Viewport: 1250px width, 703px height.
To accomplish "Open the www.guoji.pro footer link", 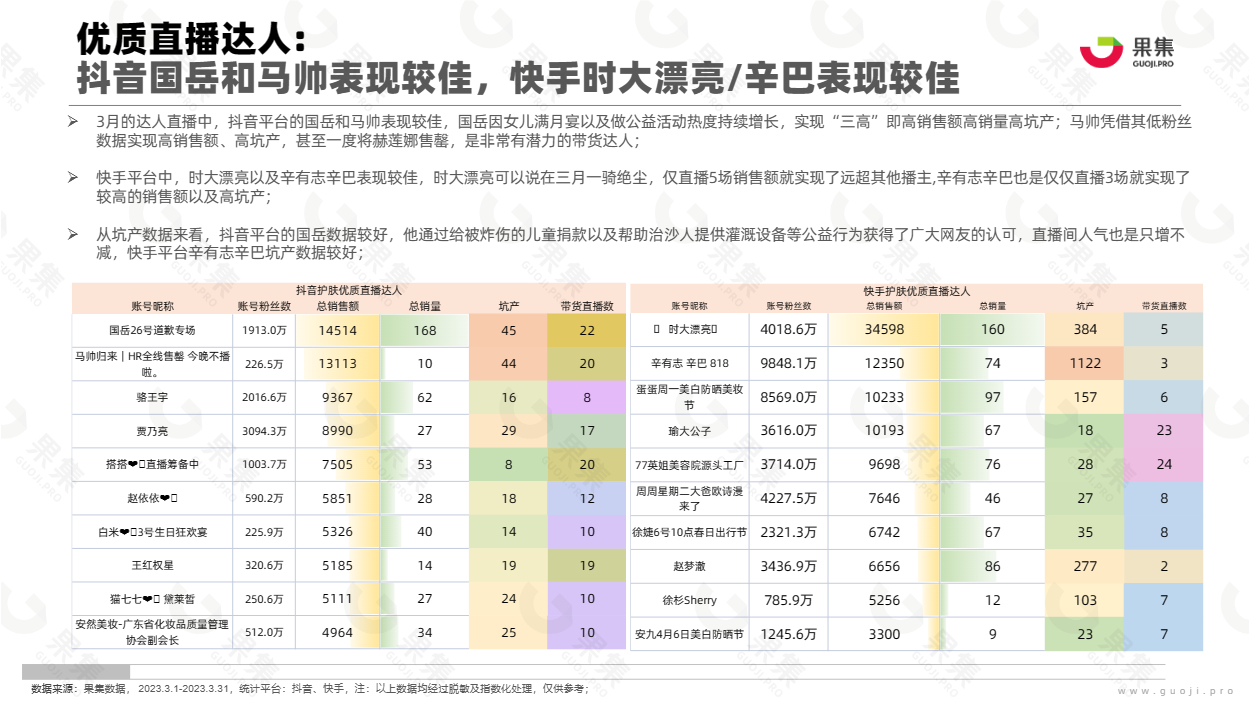I will tap(1176, 690).
